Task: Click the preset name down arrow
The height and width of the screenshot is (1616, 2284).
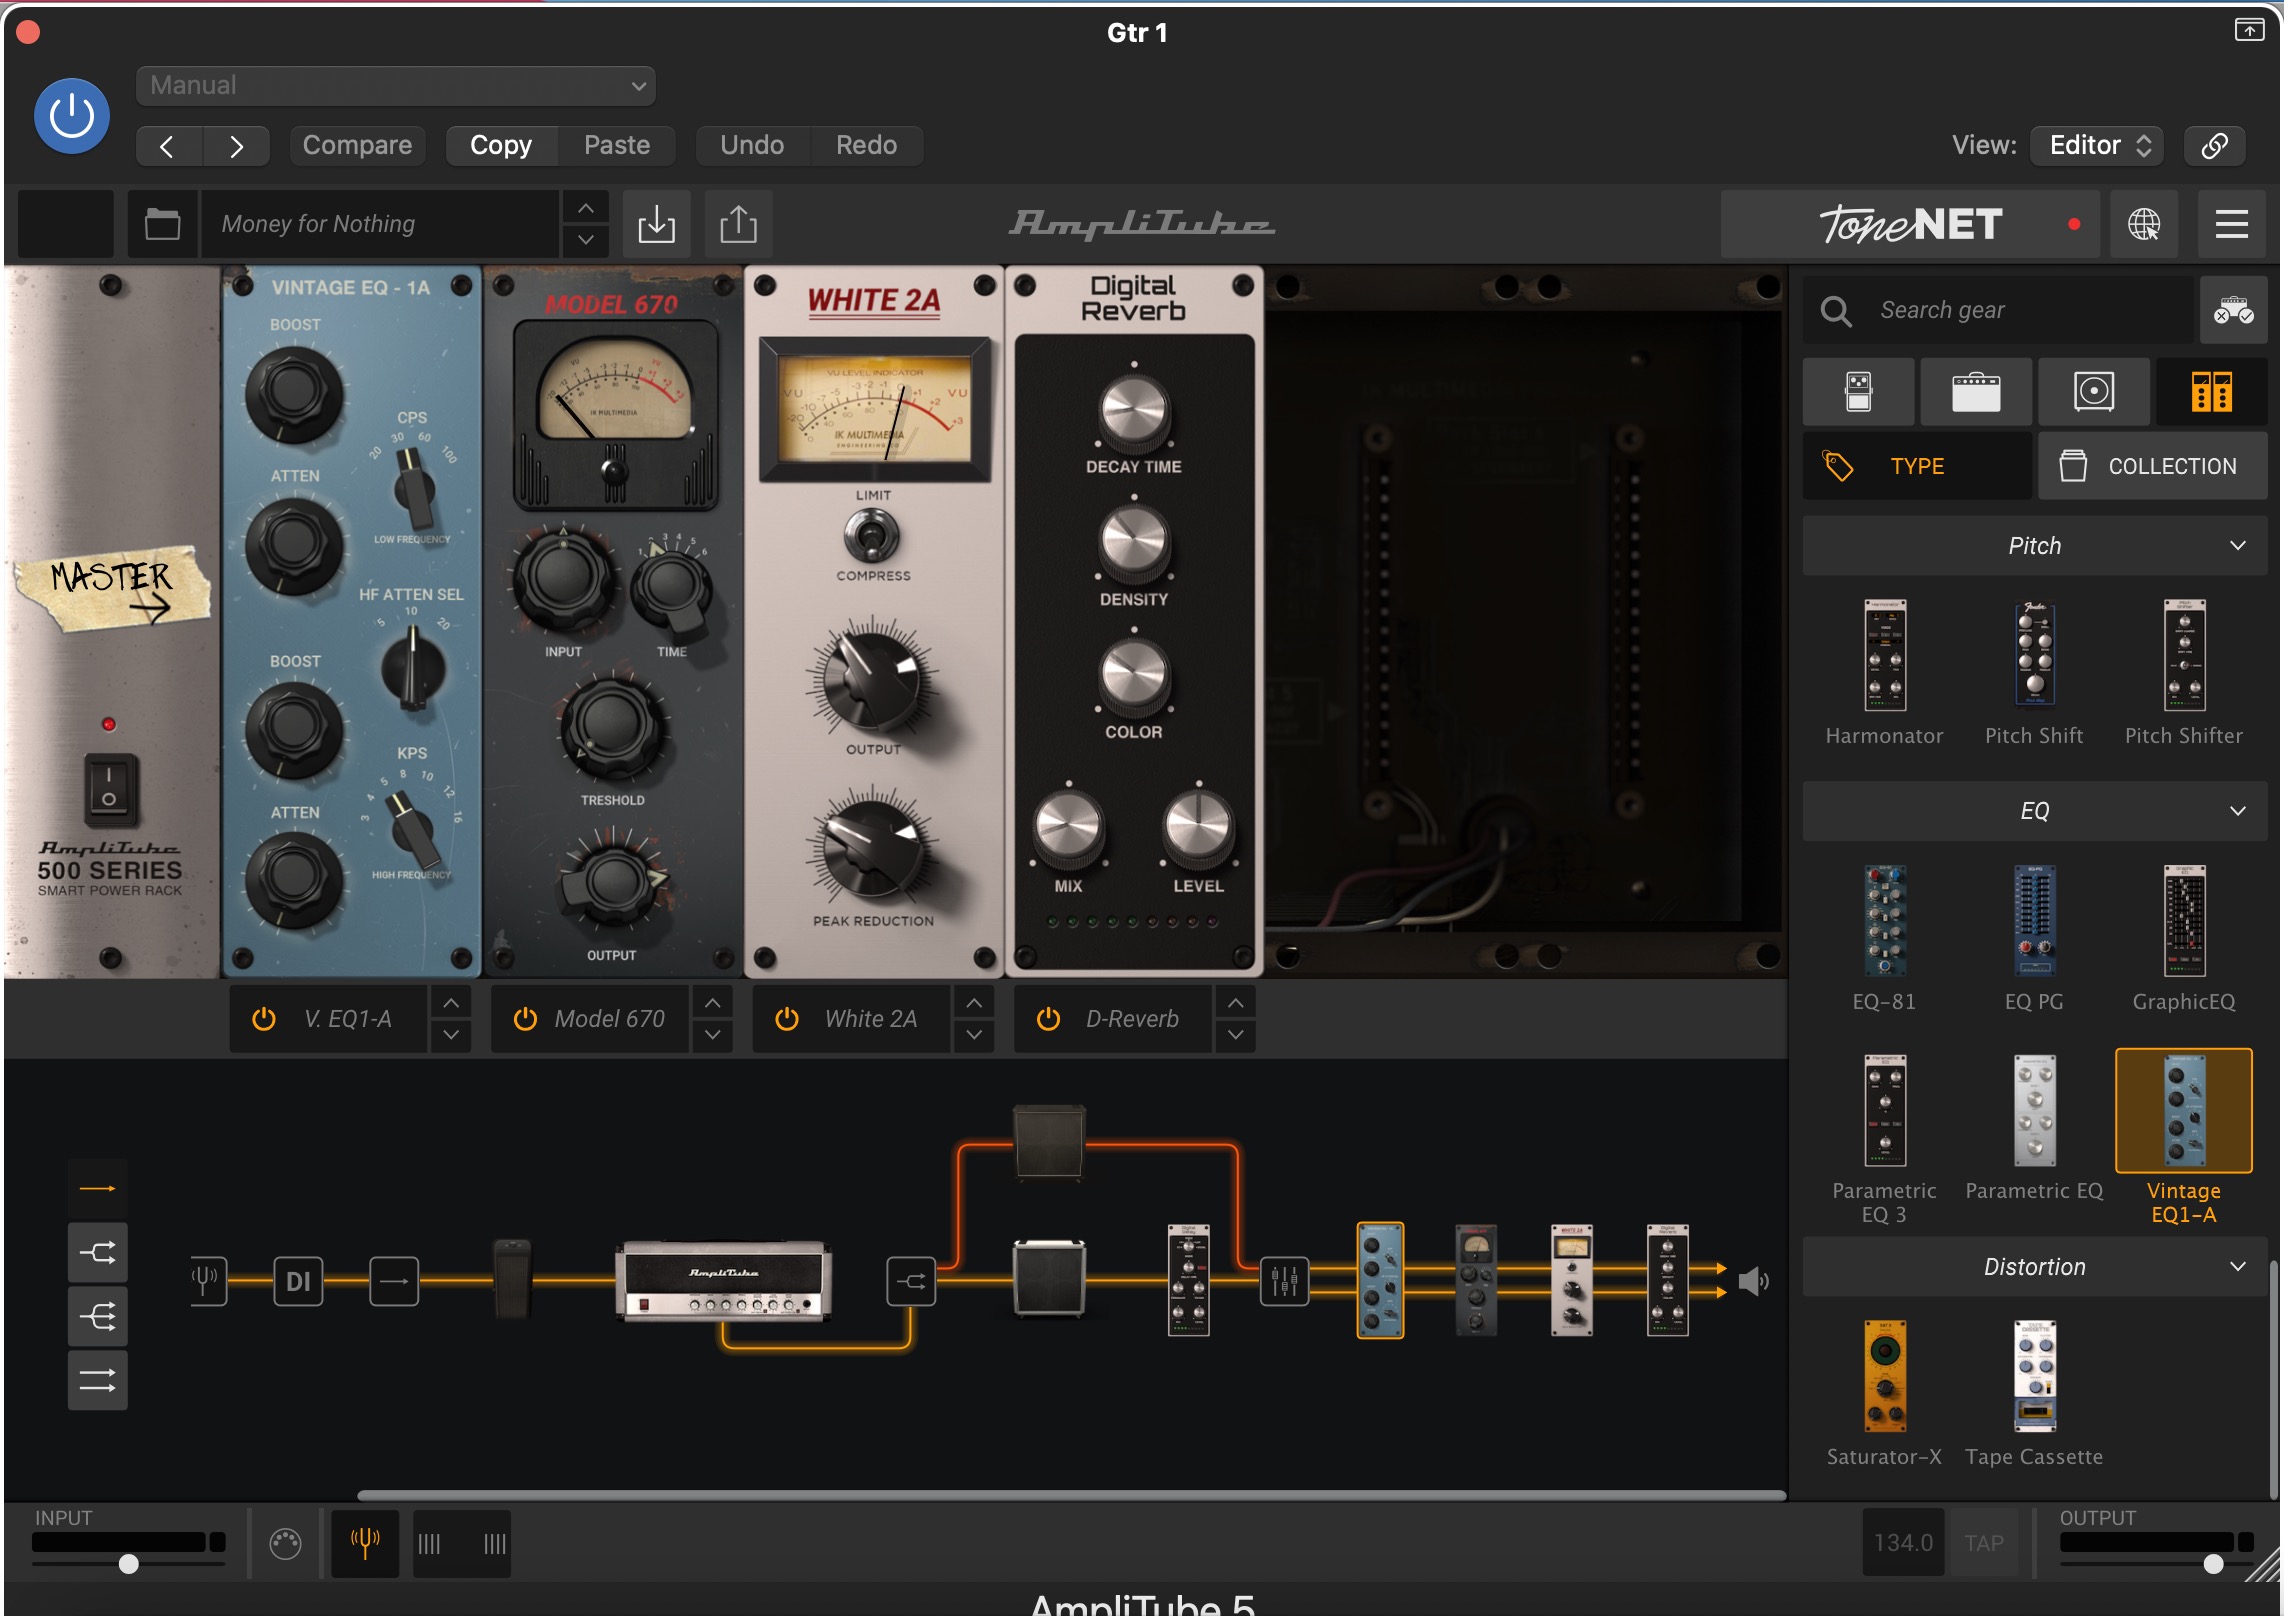Action: (586, 240)
